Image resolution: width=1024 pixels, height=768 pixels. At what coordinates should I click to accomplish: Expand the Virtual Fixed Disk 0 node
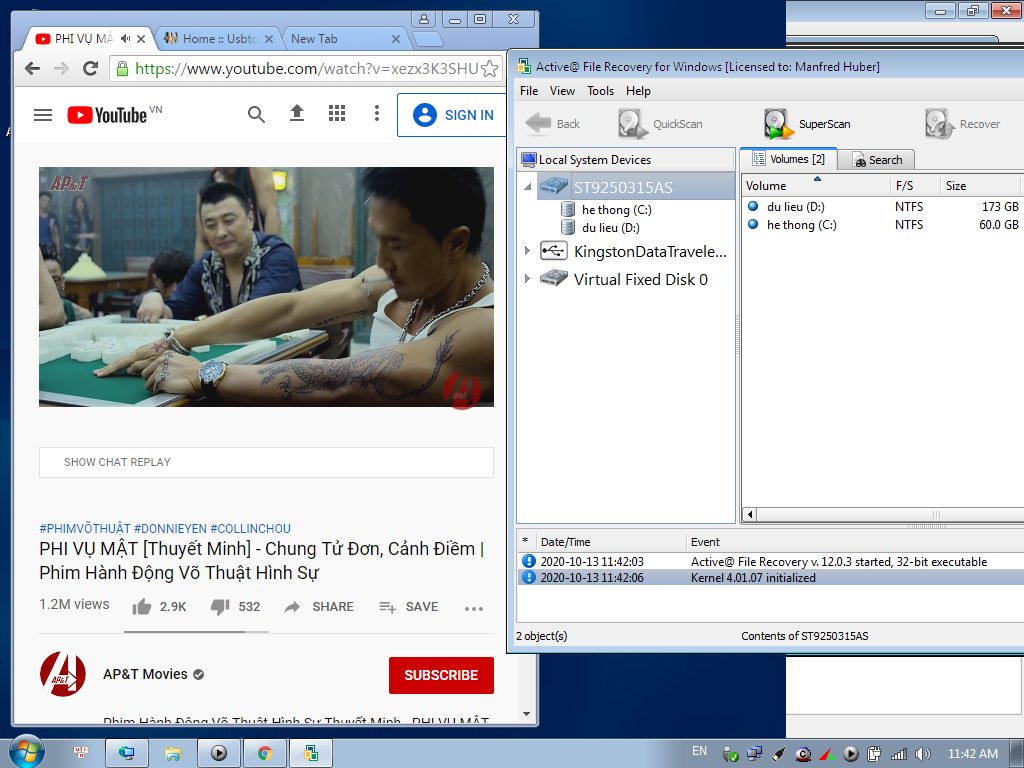coord(528,279)
